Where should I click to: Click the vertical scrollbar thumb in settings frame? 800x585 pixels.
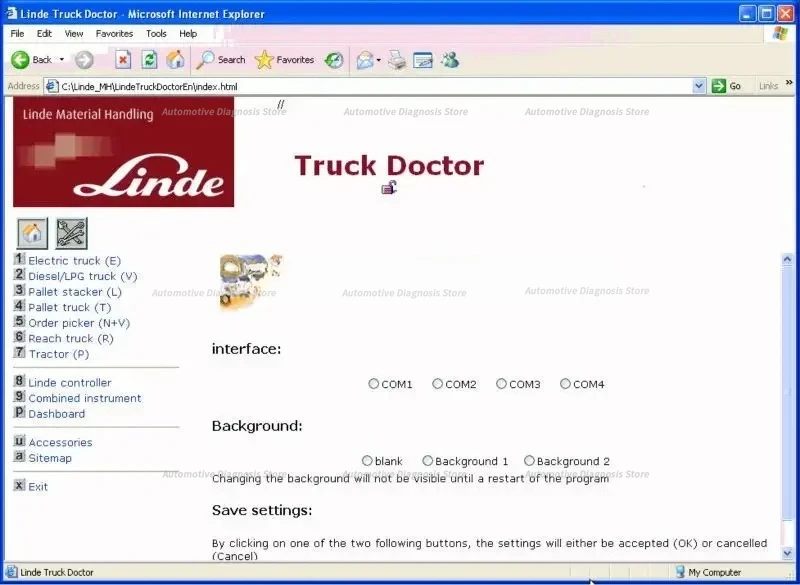pyautogui.click(x=787, y=391)
